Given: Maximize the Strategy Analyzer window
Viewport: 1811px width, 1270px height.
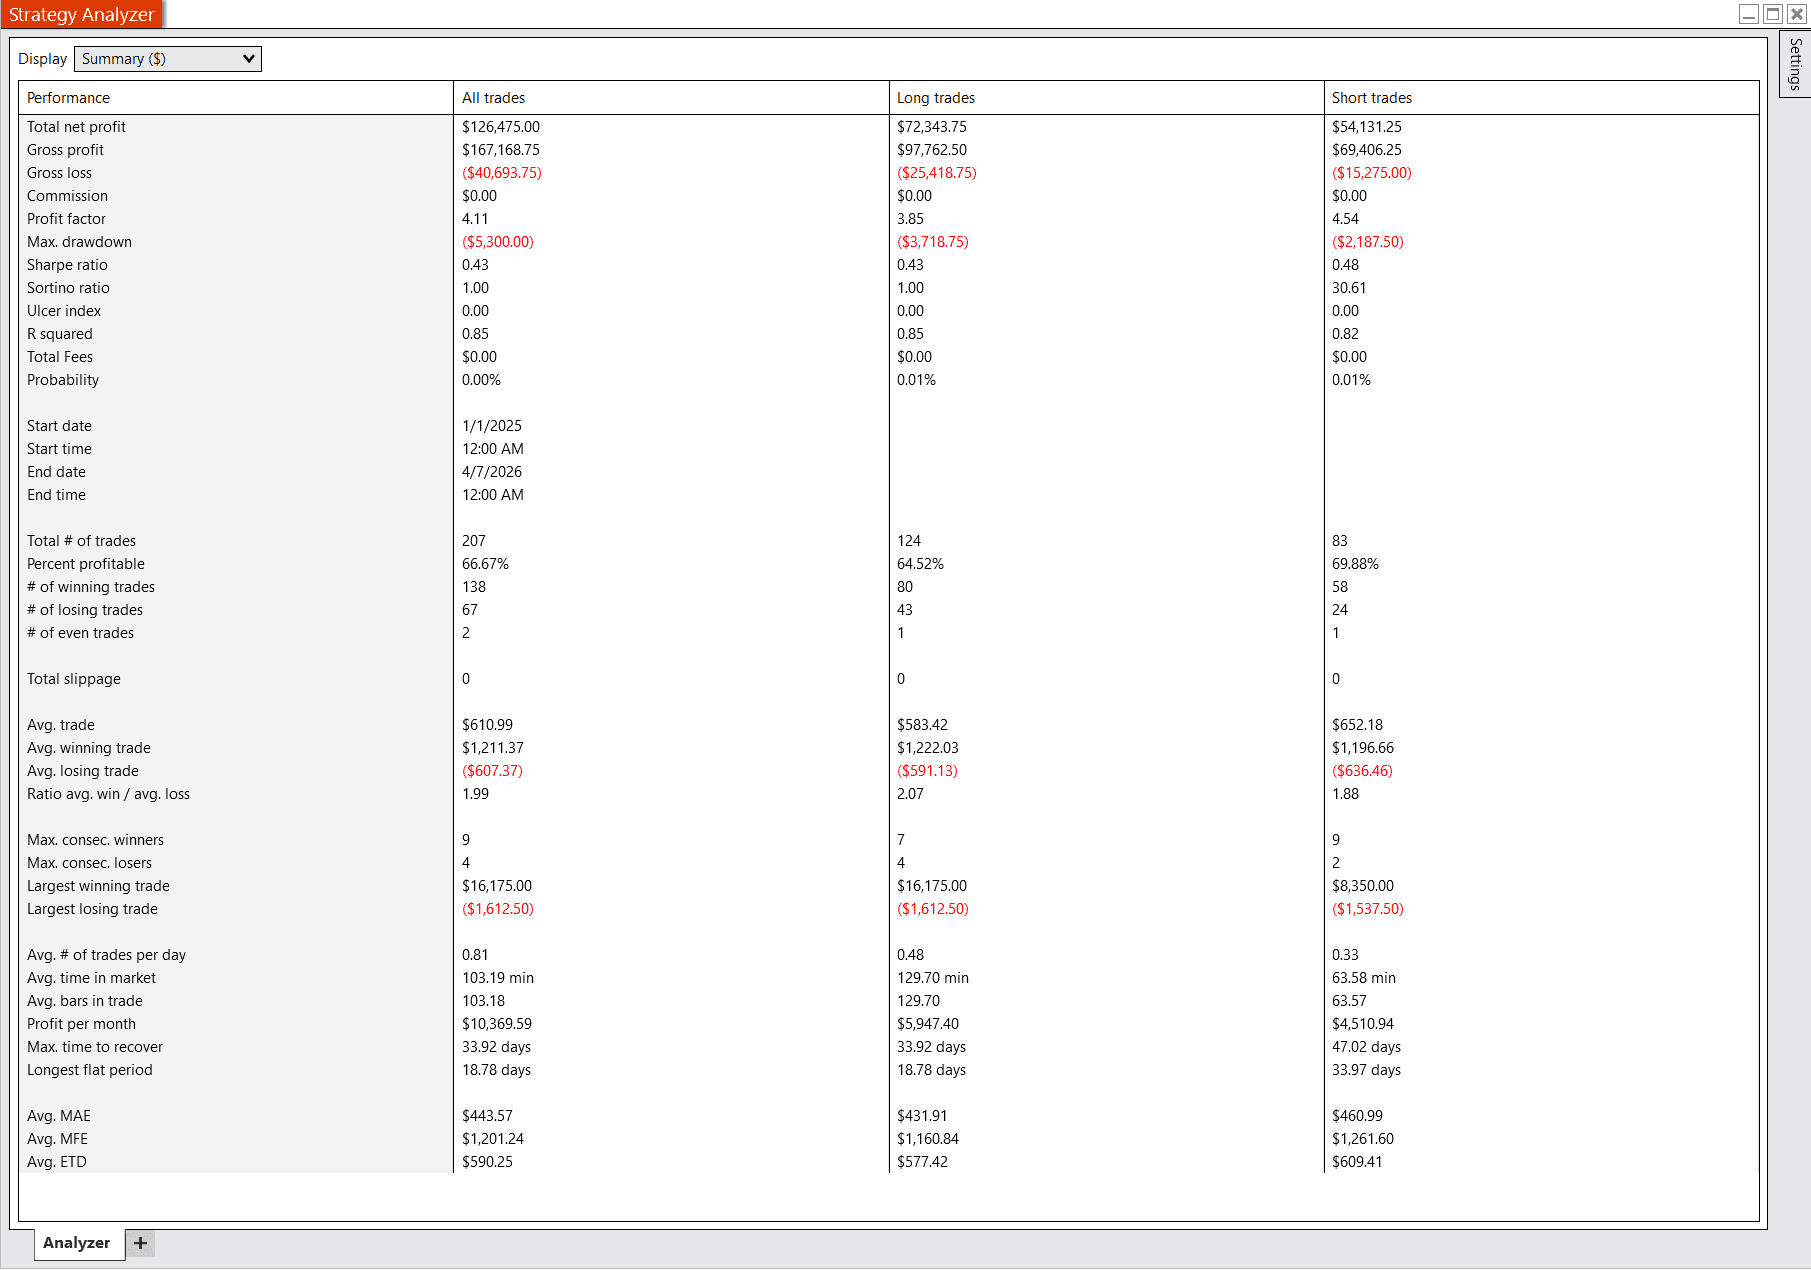Looking at the screenshot, I should pyautogui.click(x=1772, y=14).
